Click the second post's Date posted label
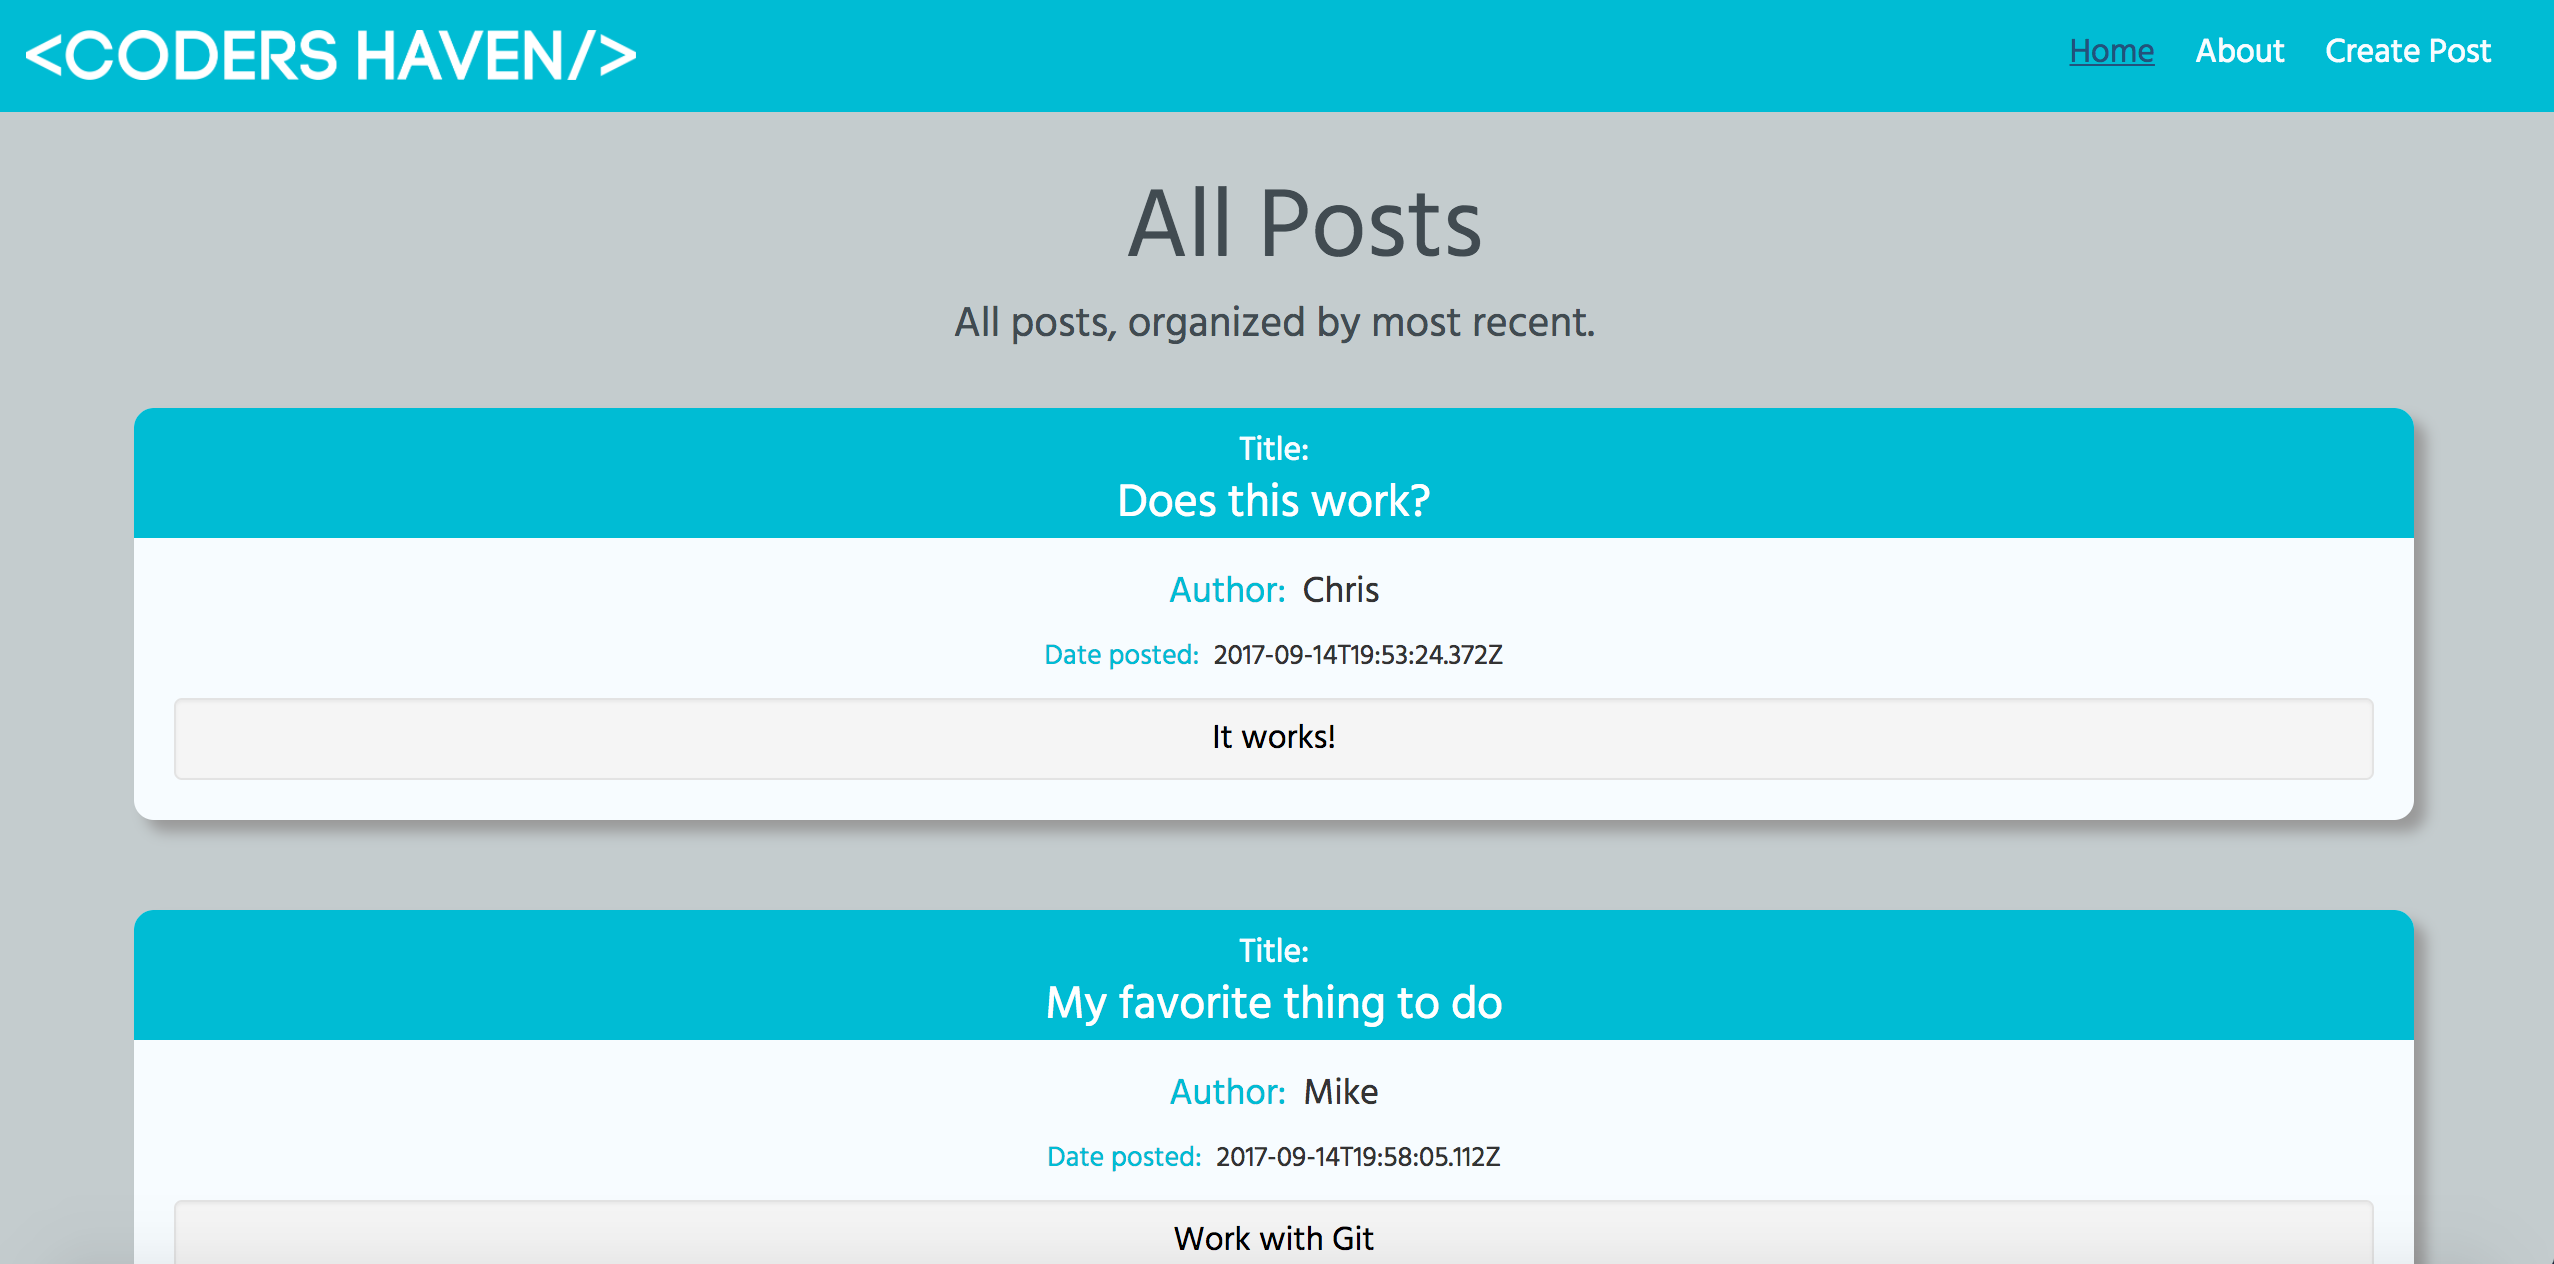Image resolution: width=2554 pixels, height=1264 pixels. coord(1123,1157)
